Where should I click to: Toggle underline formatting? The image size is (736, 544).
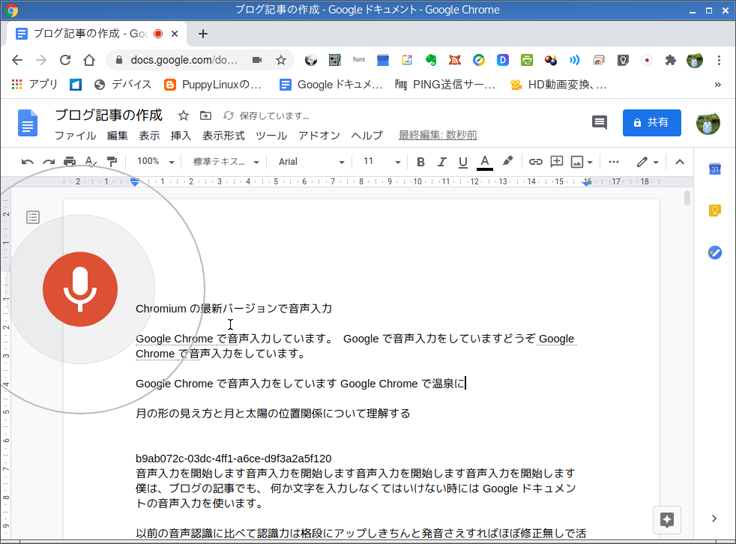coord(463,162)
